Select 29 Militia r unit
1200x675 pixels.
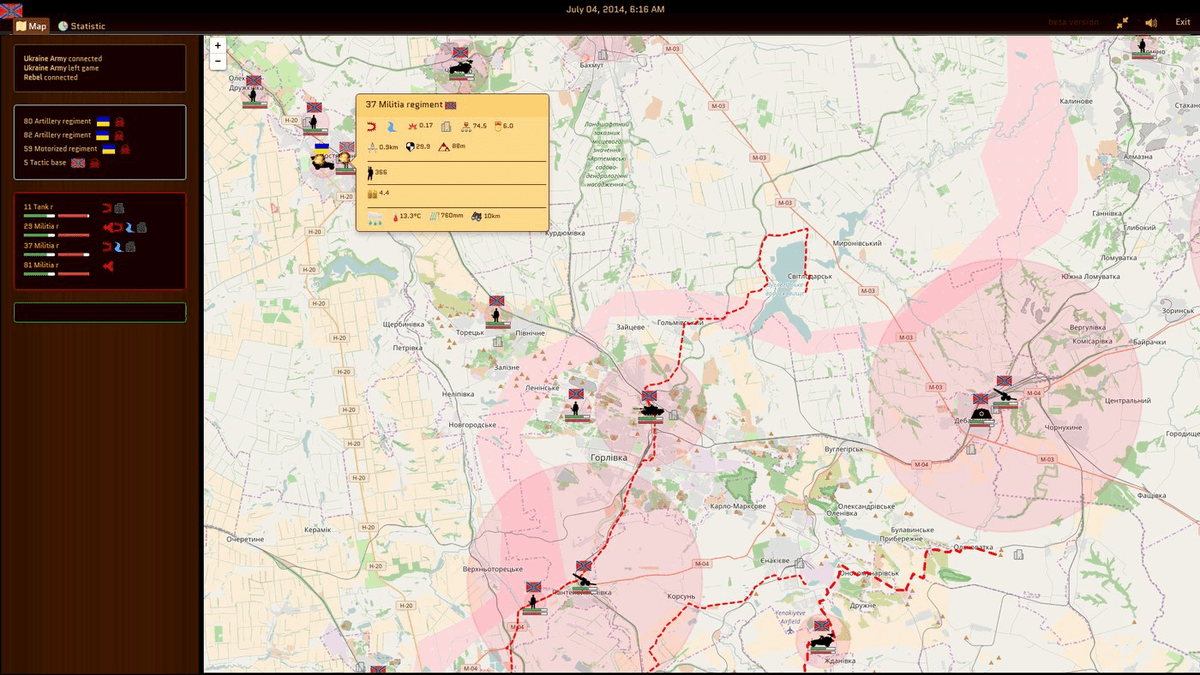click(41, 226)
